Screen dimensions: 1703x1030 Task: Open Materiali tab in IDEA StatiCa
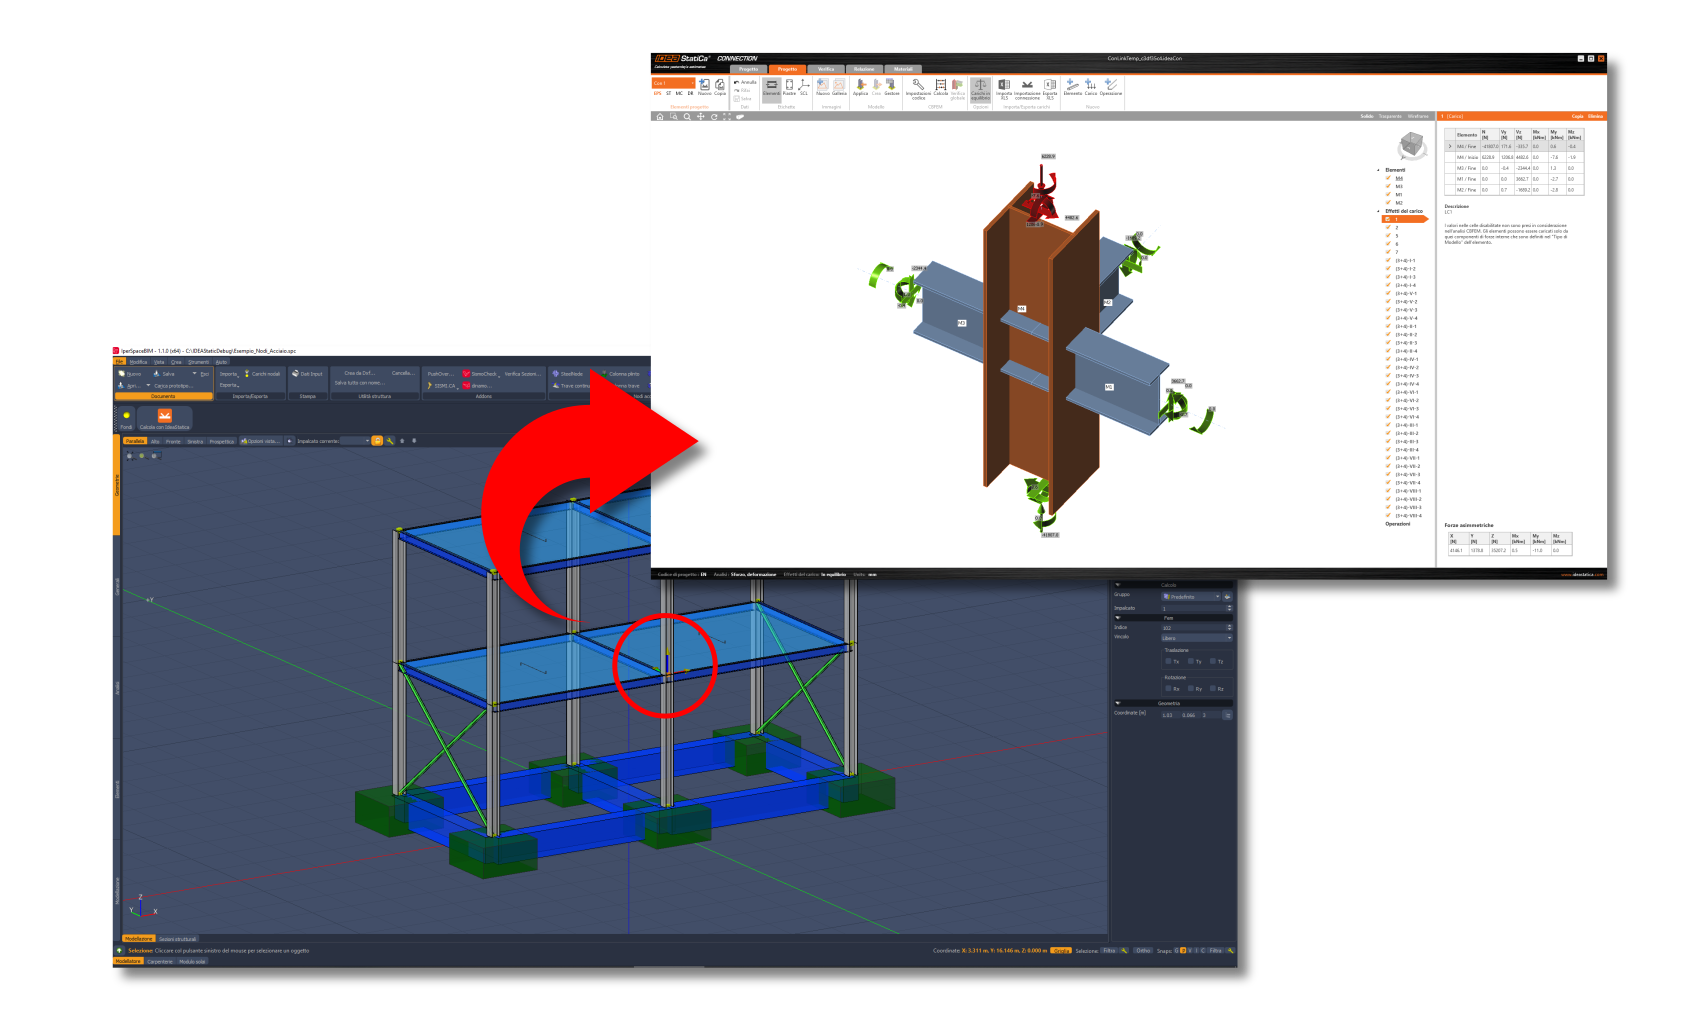(x=903, y=69)
